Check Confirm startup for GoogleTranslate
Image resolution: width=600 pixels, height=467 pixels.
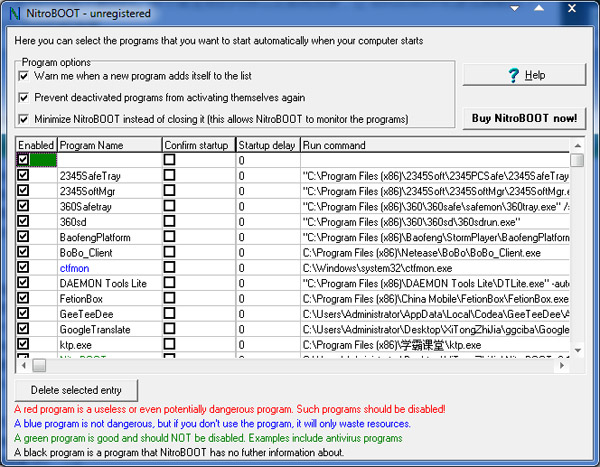170,328
